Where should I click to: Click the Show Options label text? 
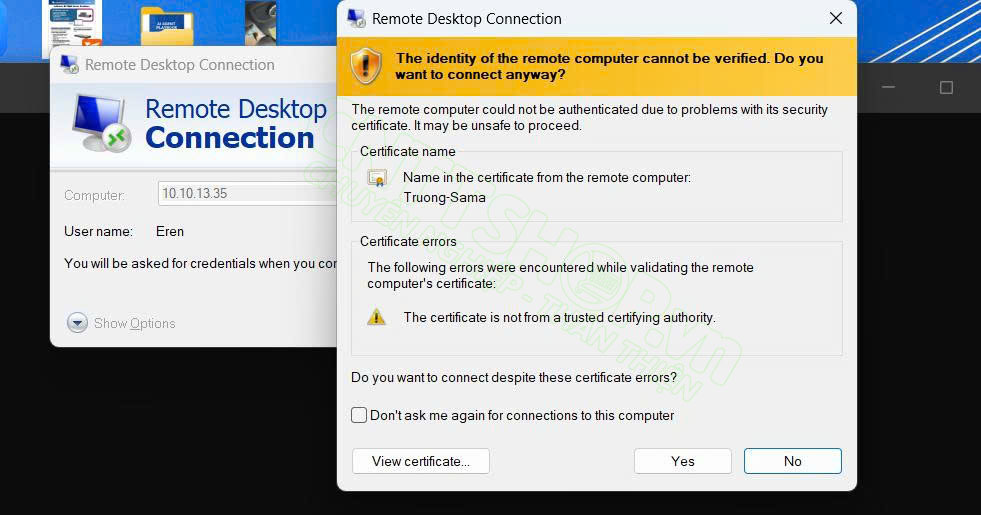(x=134, y=323)
